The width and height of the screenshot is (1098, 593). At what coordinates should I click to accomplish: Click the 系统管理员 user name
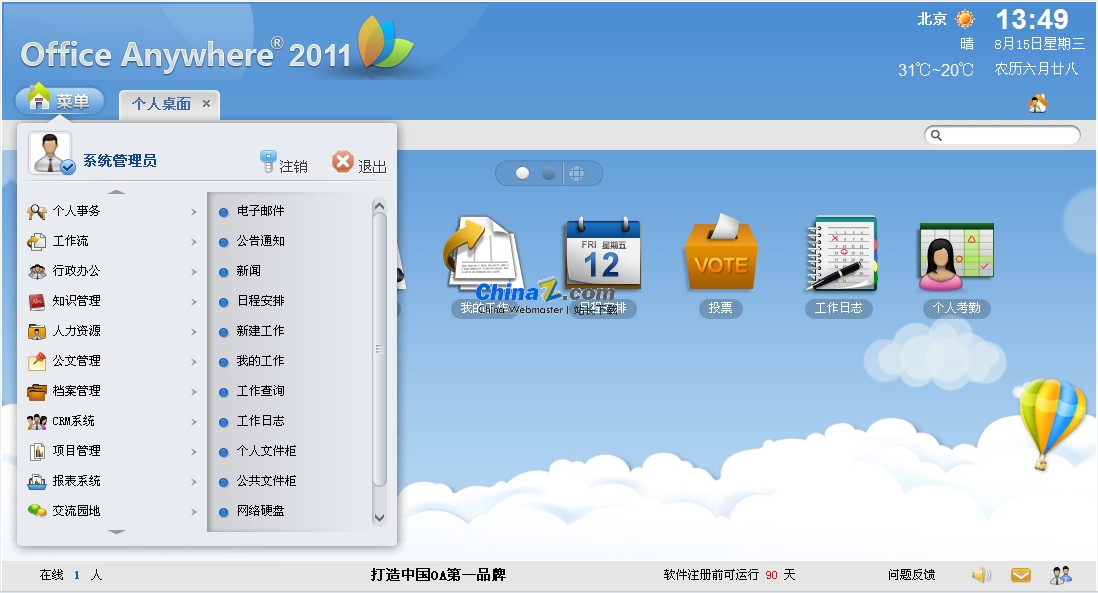[120, 160]
